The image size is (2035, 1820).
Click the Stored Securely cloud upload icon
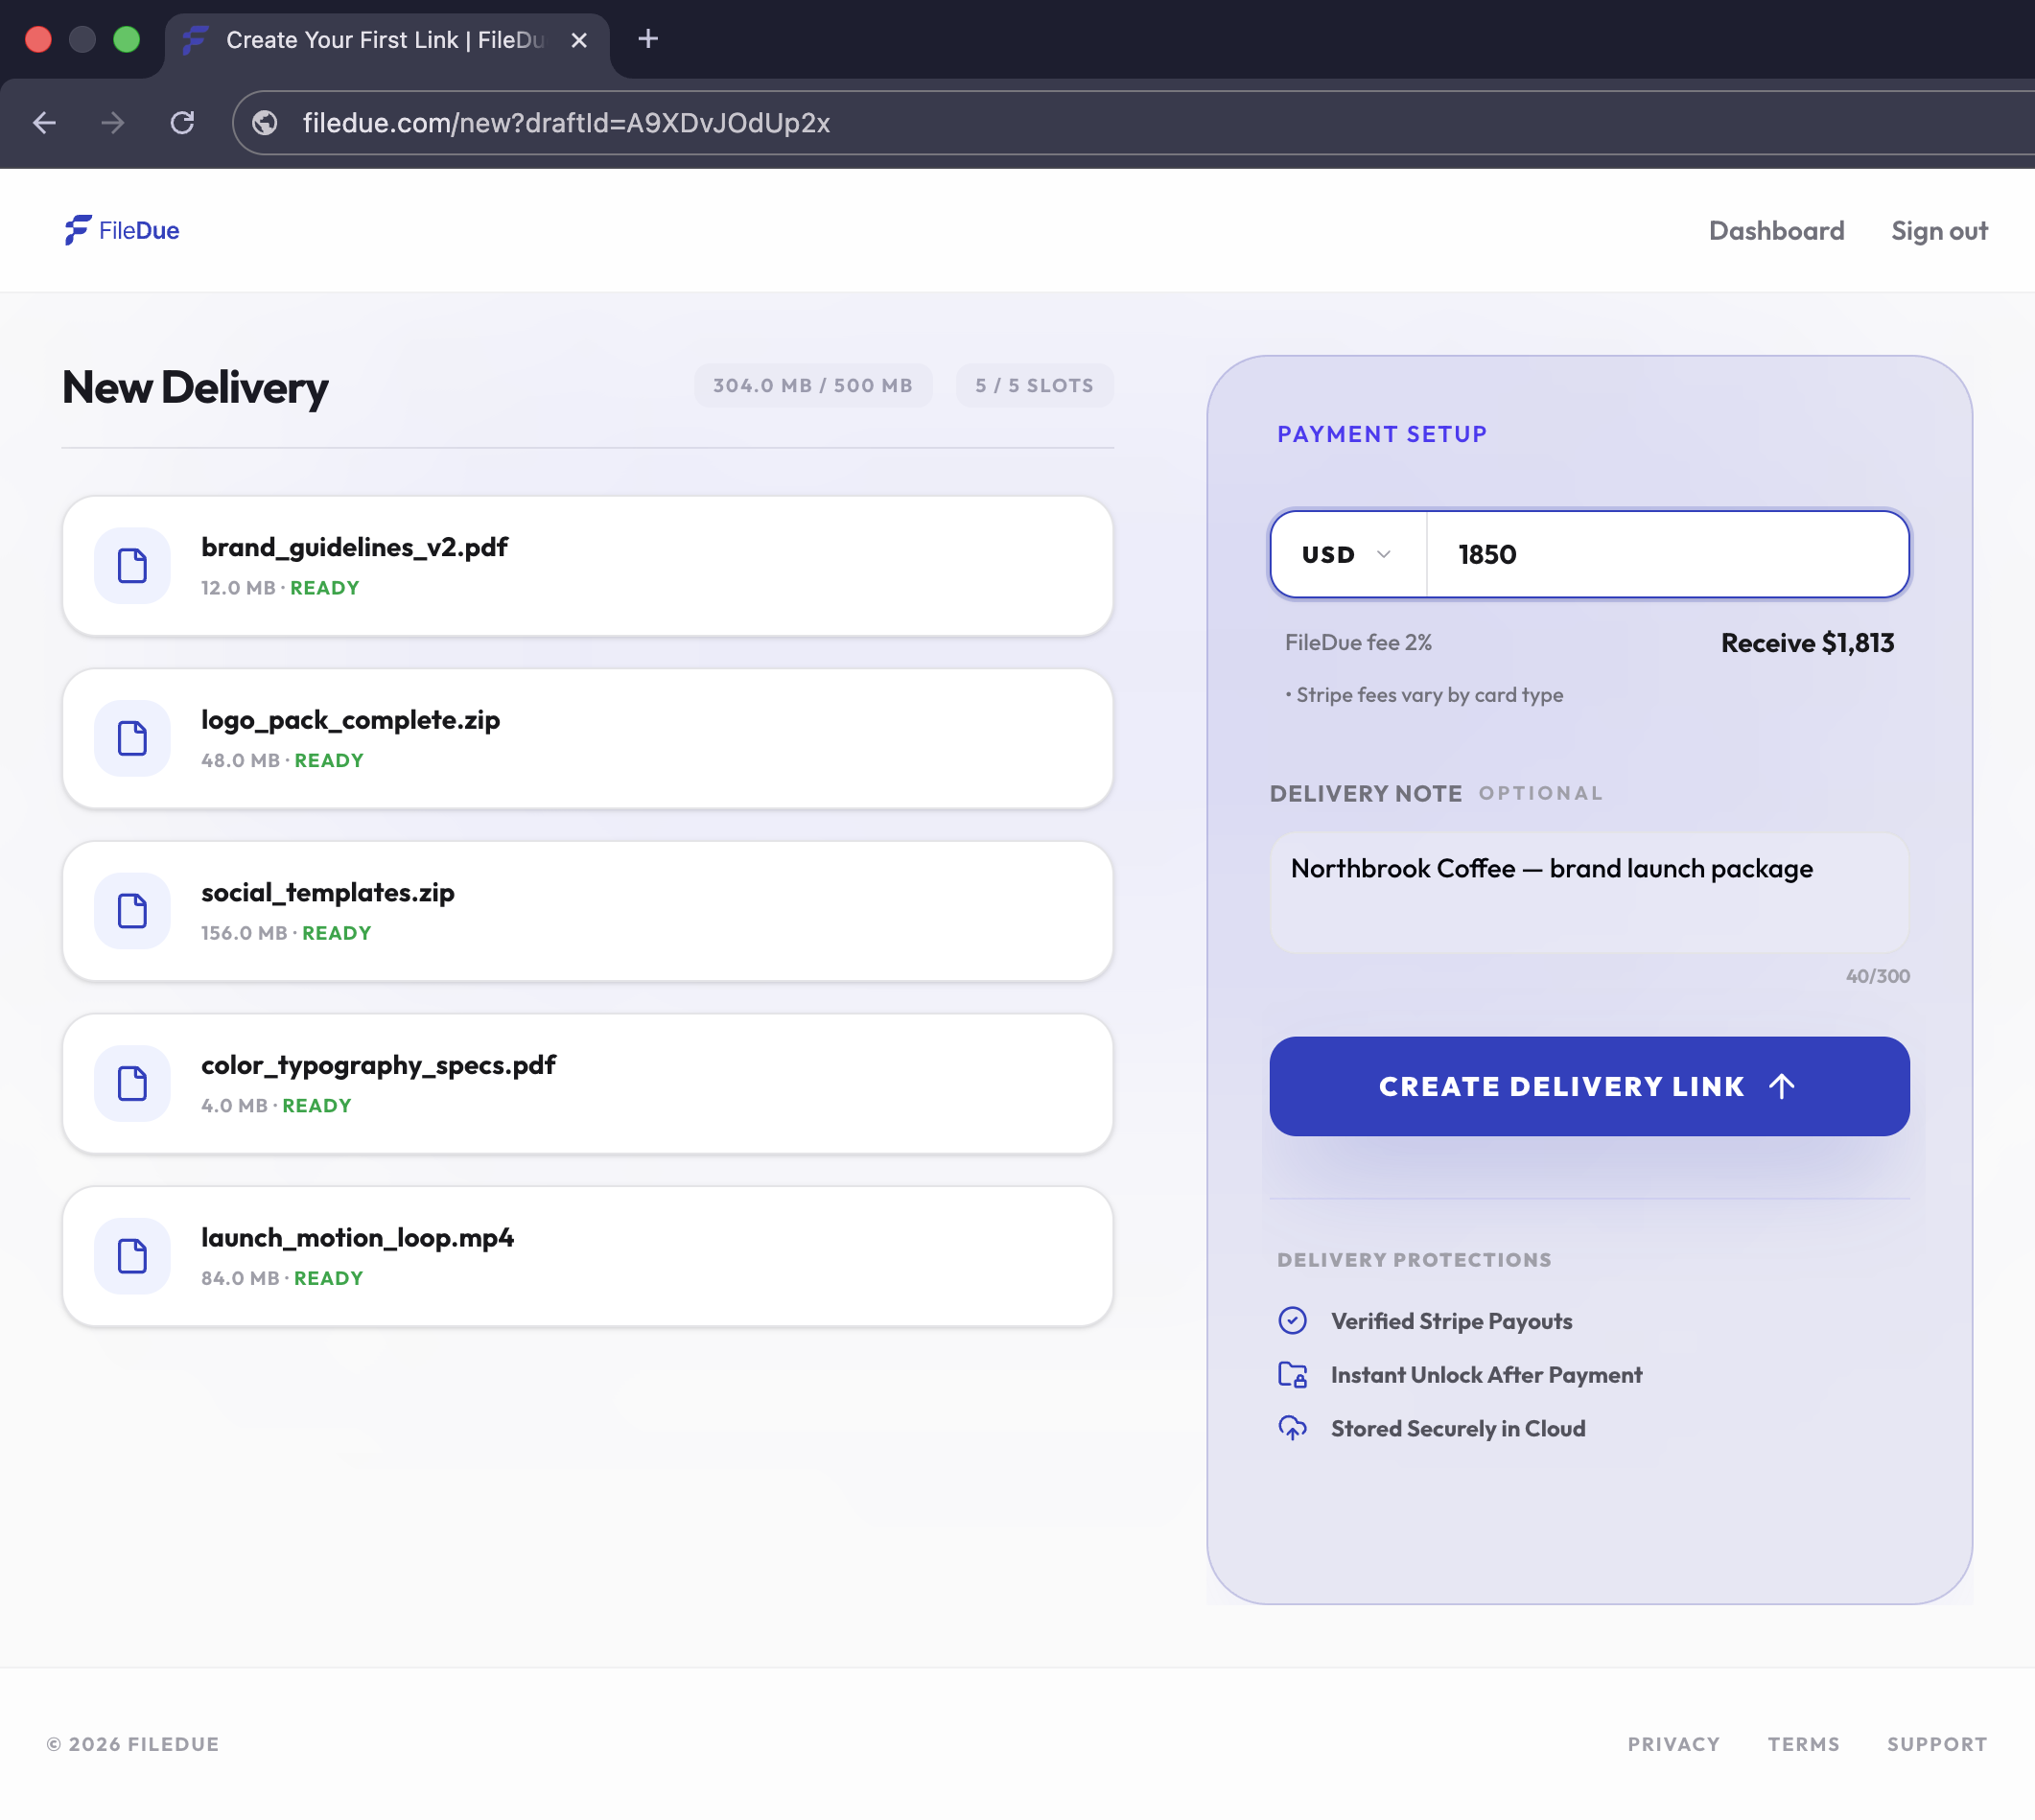point(1292,1428)
